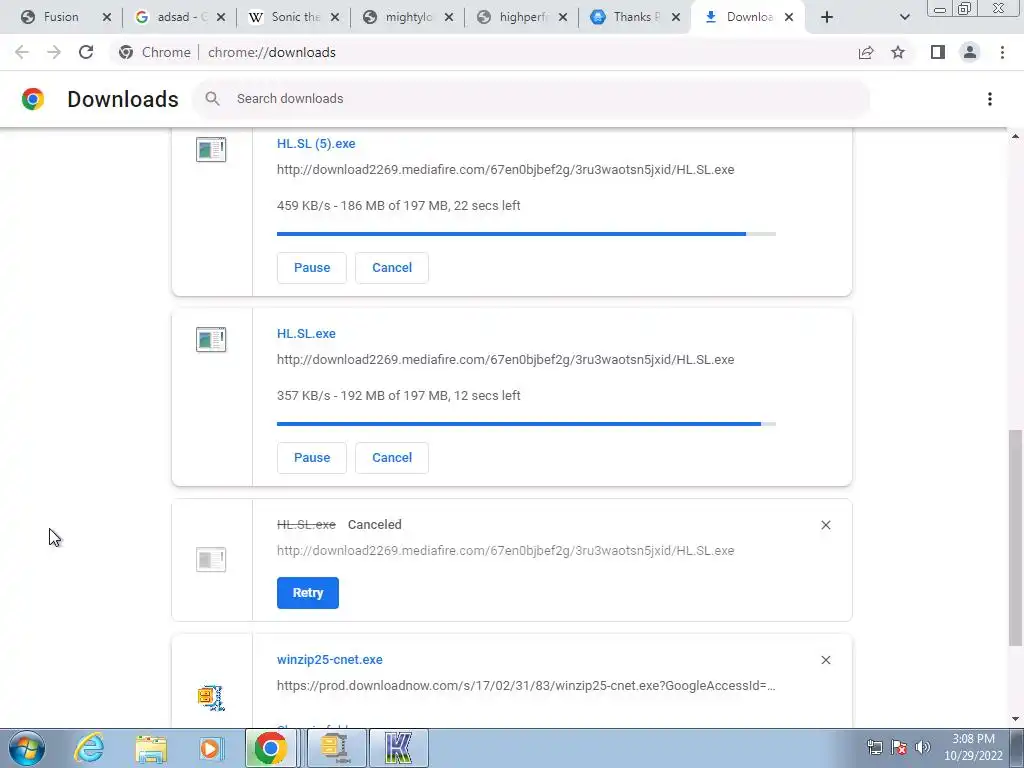Switch to the mightylo tab

[x=402, y=17]
